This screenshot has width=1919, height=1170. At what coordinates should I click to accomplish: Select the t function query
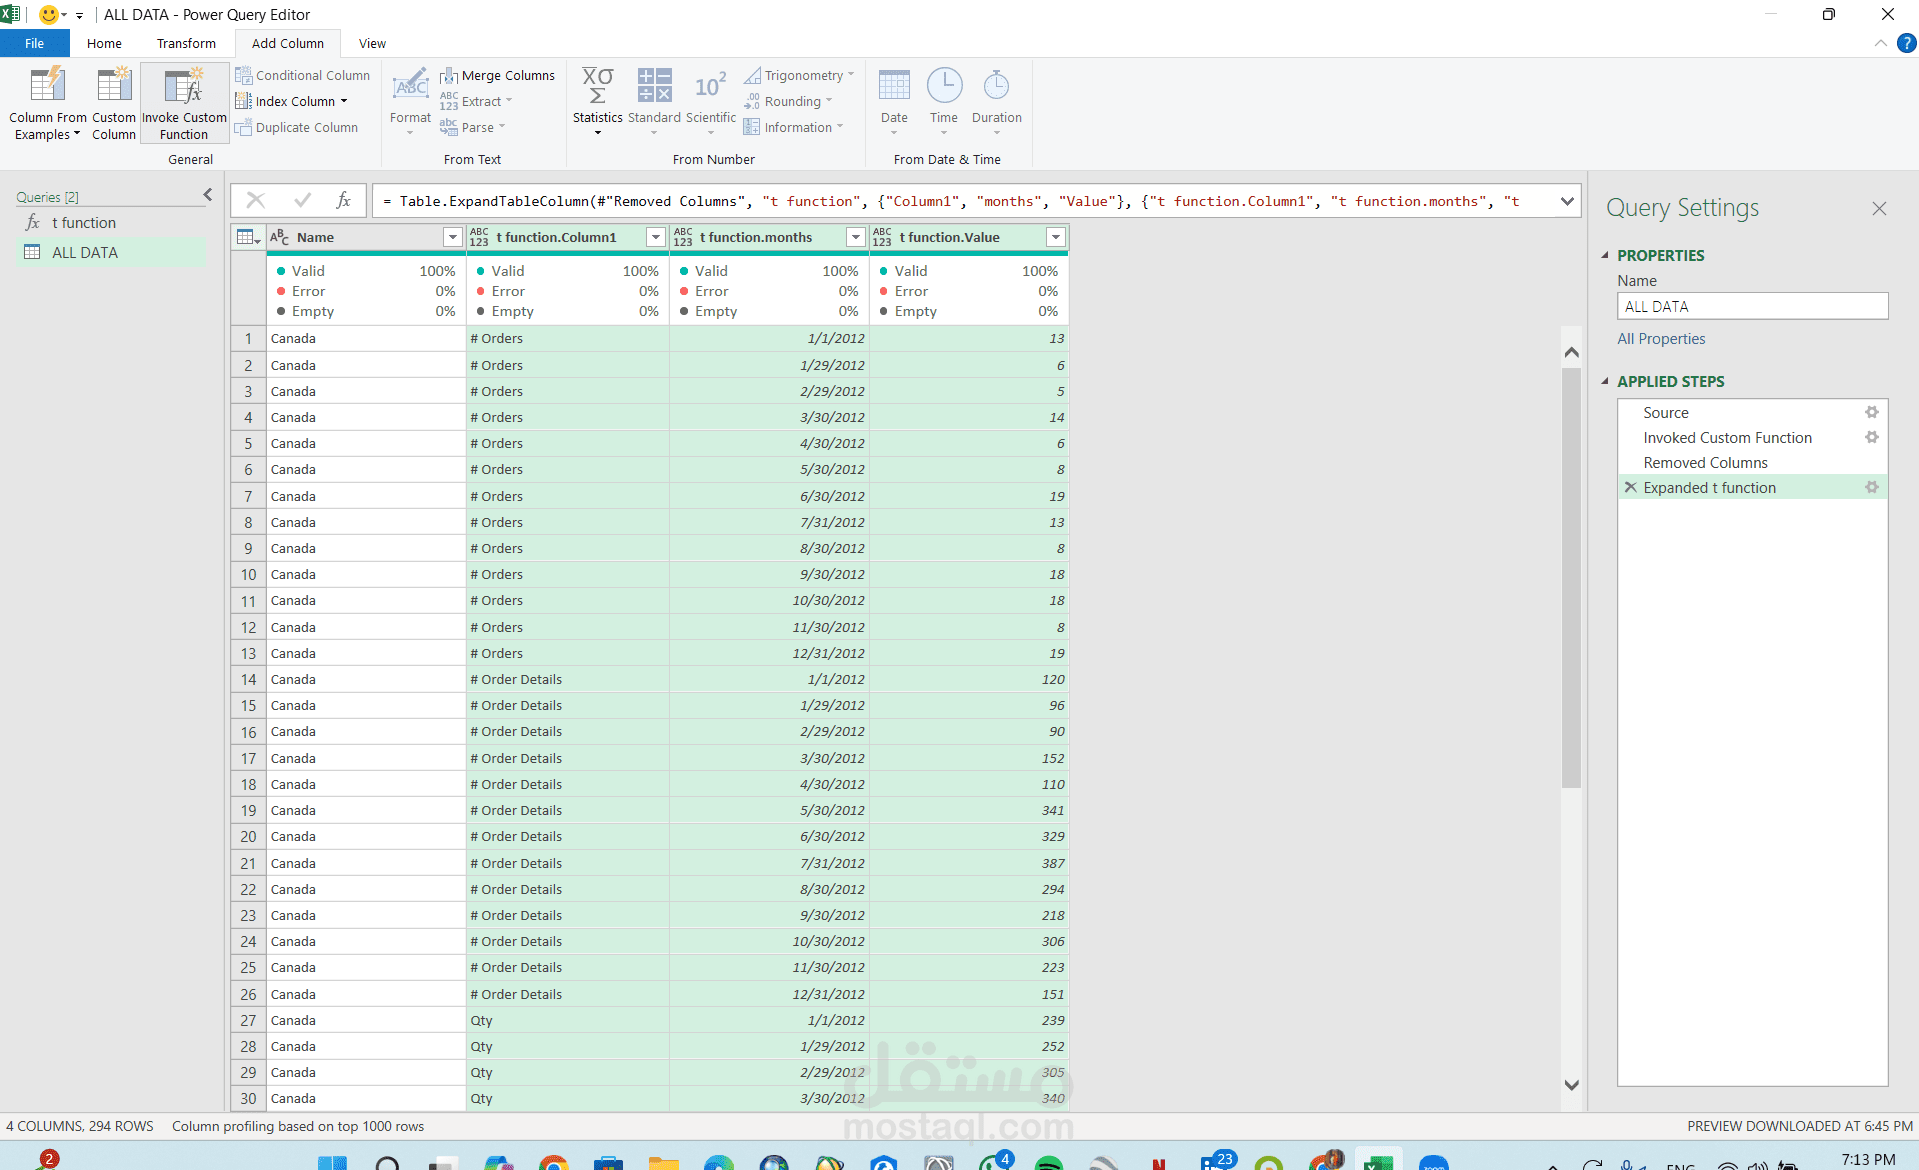click(84, 222)
